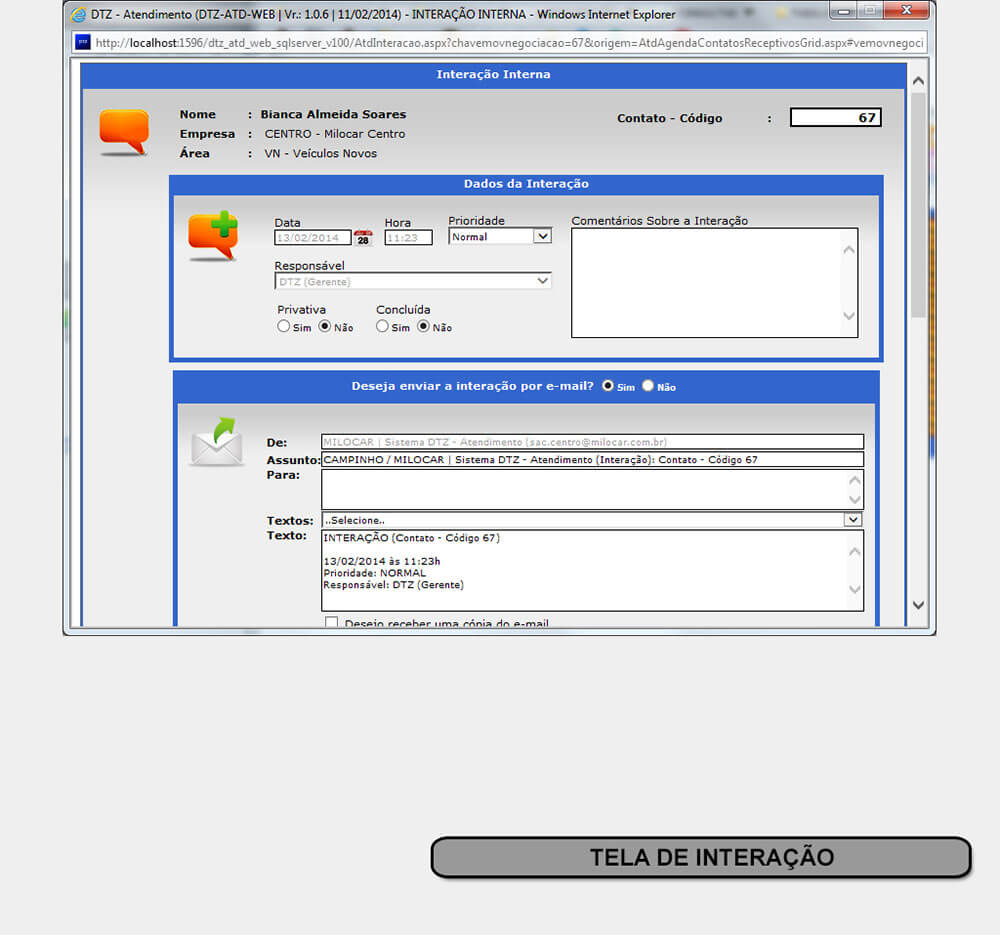The image size is (1000, 935).
Task: Open the Textos template dropdown
Action: coord(592,520)
